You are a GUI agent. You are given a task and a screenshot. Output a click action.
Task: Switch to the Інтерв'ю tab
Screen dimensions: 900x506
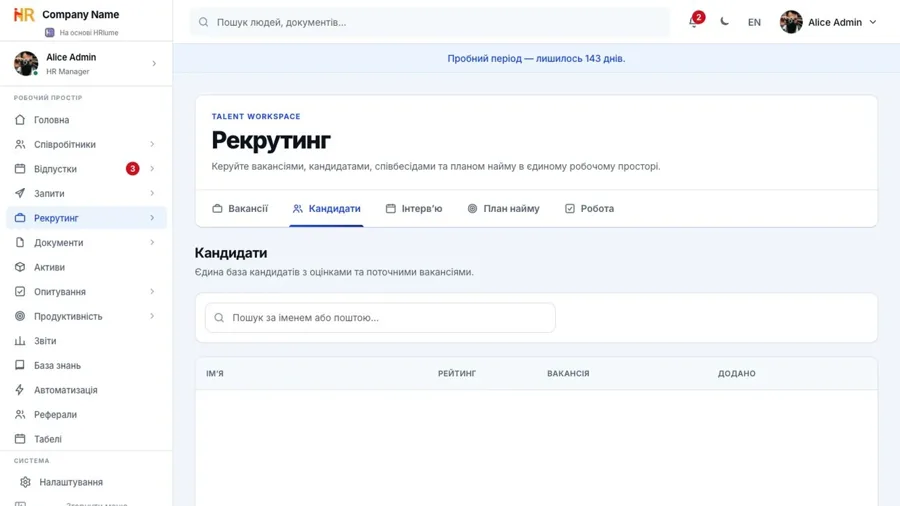click(x=414, y=209)
